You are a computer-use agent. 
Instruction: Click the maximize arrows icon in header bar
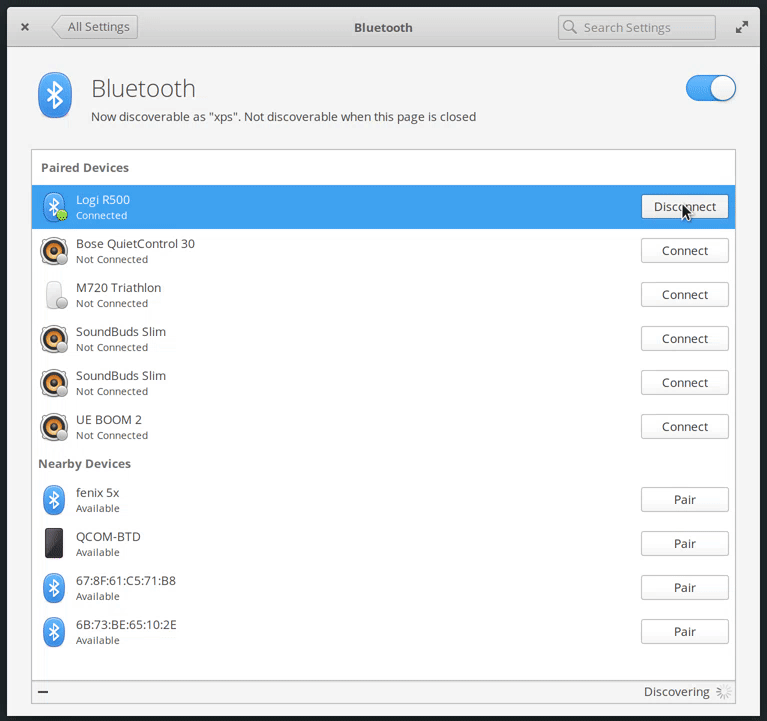click(x=742, y=27)
